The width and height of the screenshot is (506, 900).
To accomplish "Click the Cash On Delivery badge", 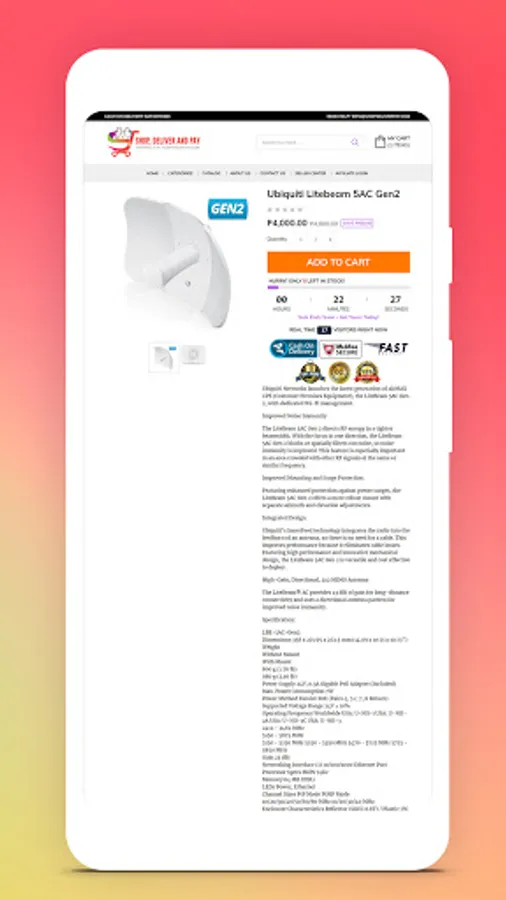I will point(293,348).
